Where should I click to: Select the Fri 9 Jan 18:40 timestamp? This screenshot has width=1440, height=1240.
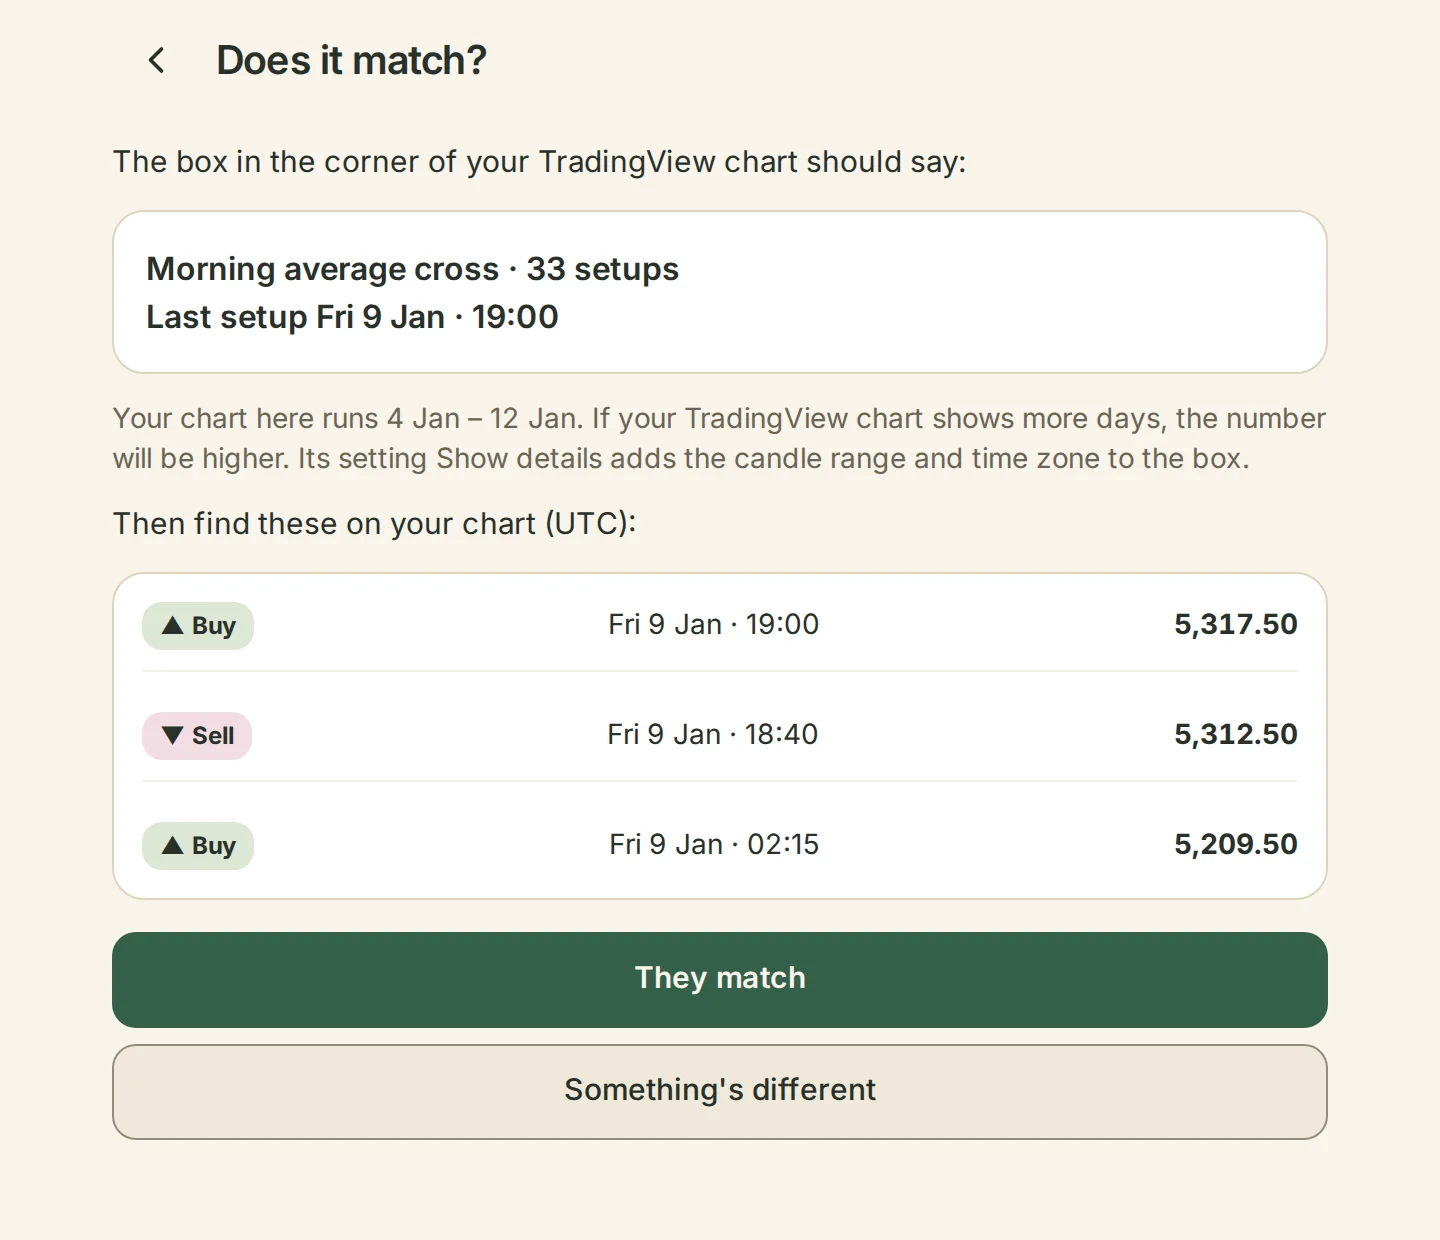pos(713,734)
